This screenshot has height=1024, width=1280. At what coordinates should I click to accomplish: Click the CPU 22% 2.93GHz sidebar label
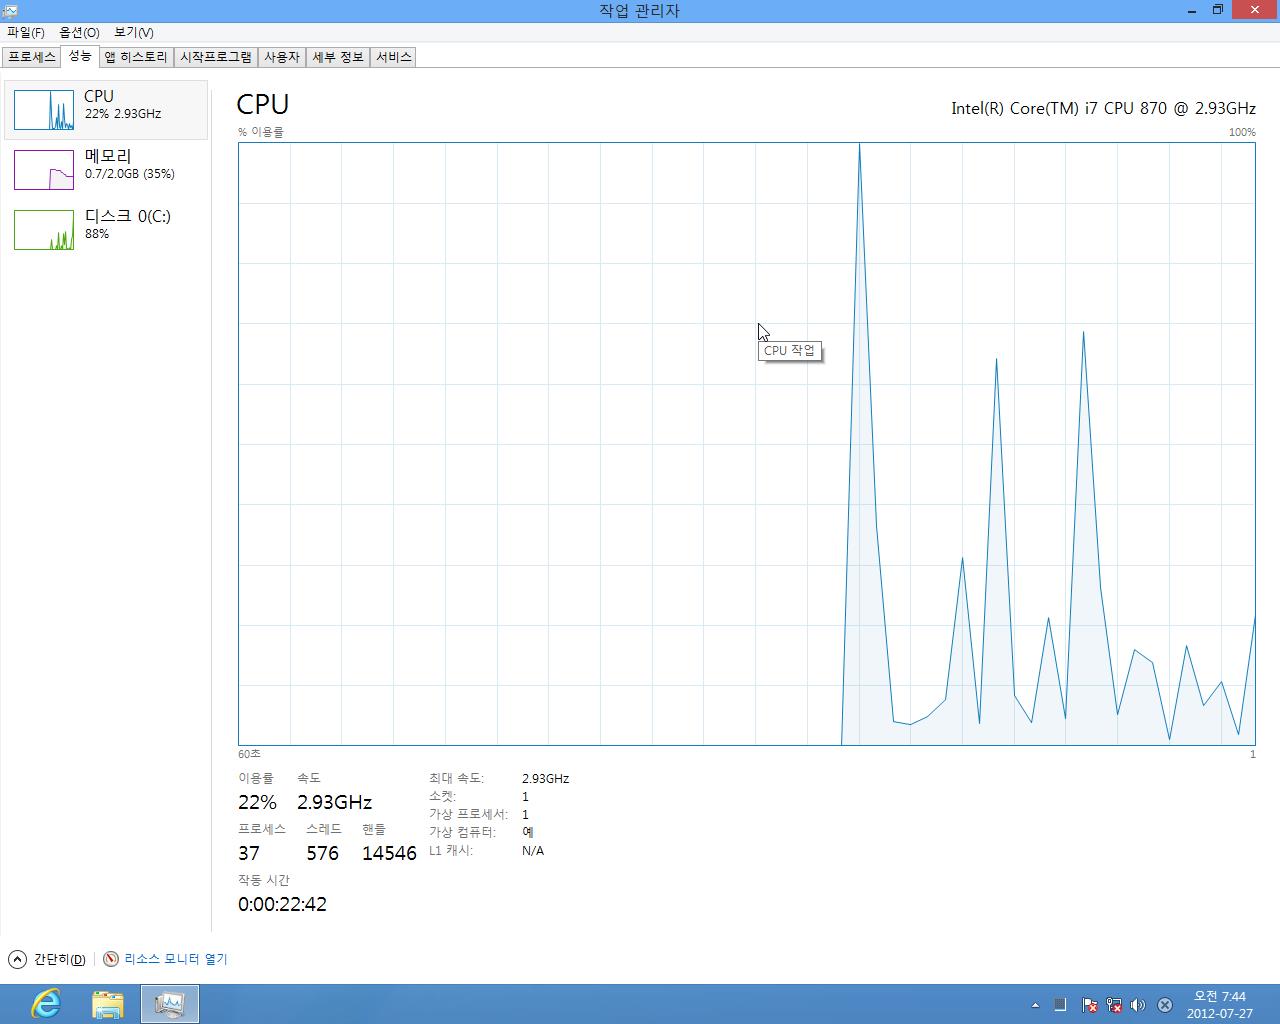[122, 104]
